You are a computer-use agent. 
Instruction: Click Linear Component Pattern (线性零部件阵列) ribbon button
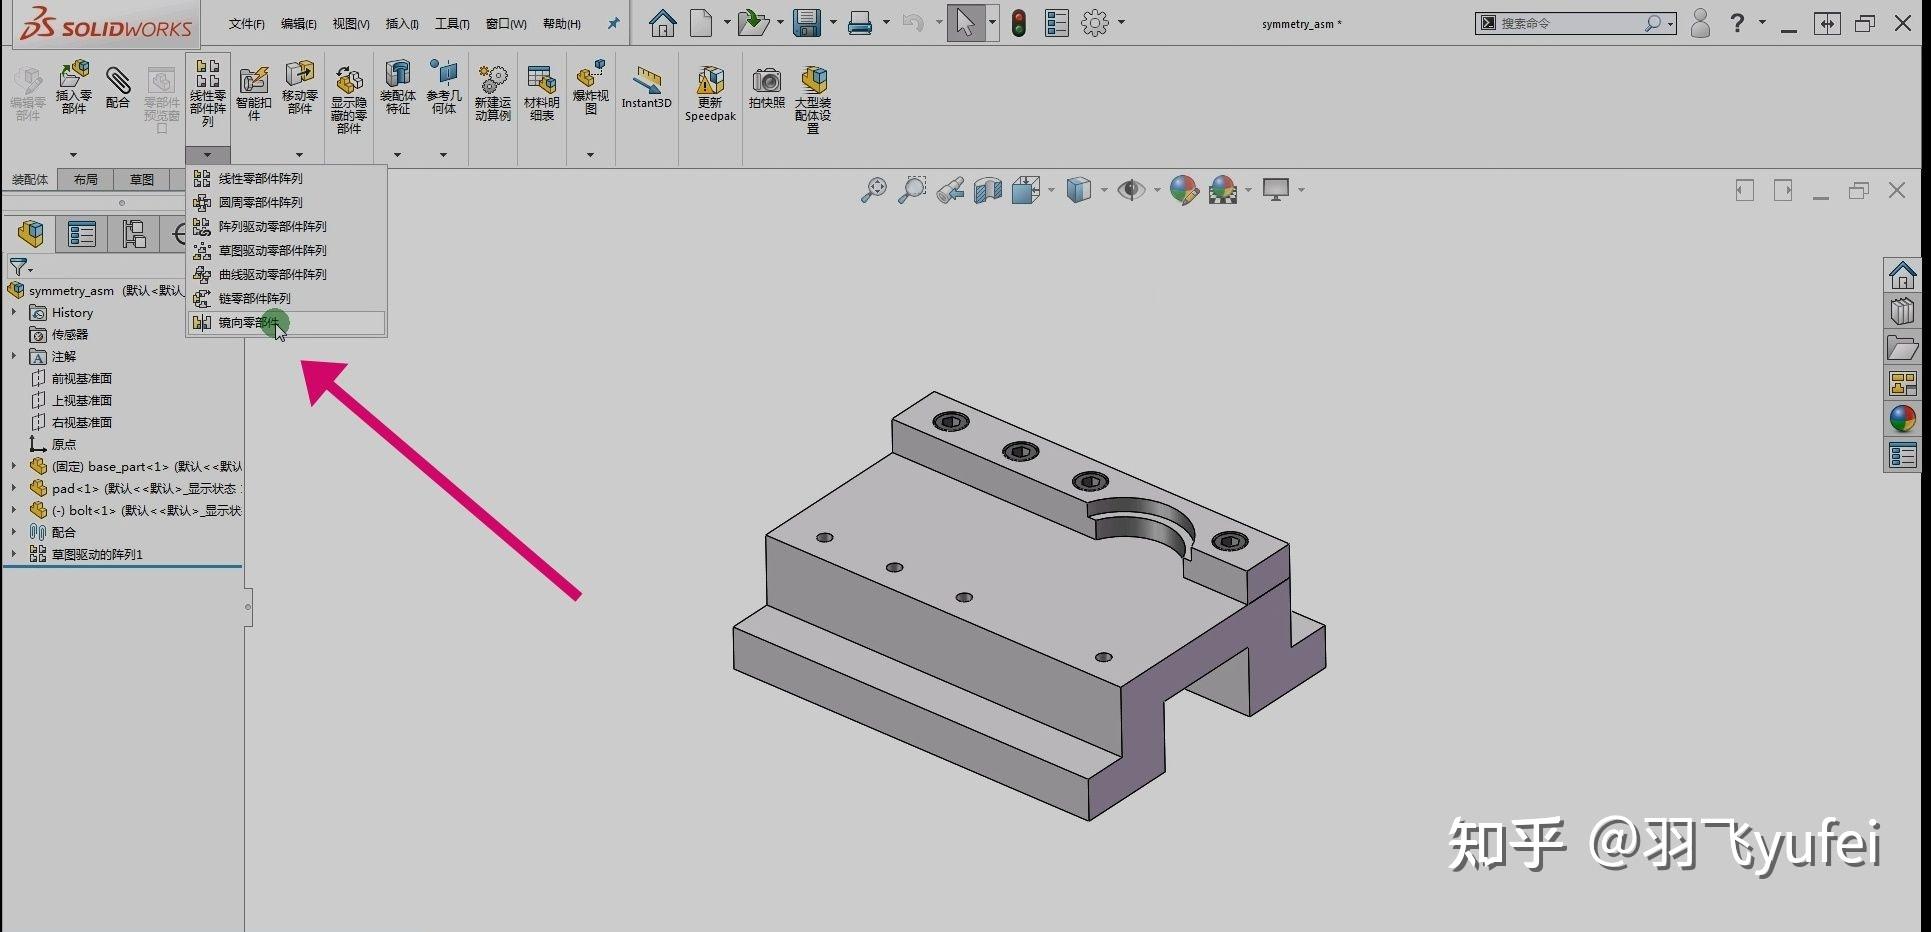207,93
